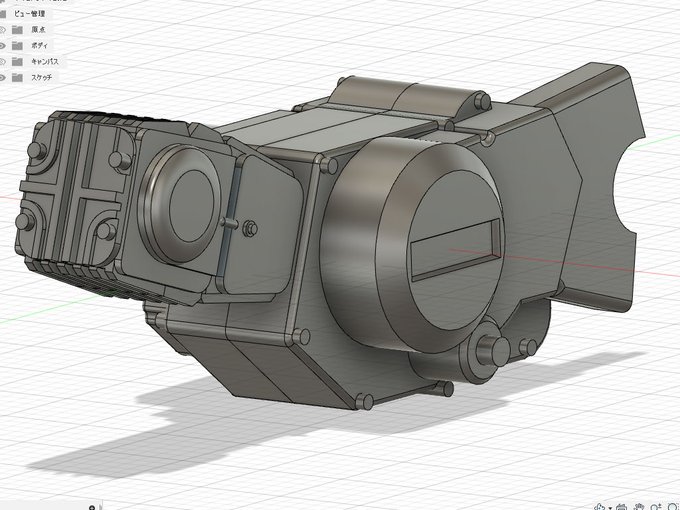Select the キャンバス label in browser
Screen dimensions: 680x510
click(45, 62)
